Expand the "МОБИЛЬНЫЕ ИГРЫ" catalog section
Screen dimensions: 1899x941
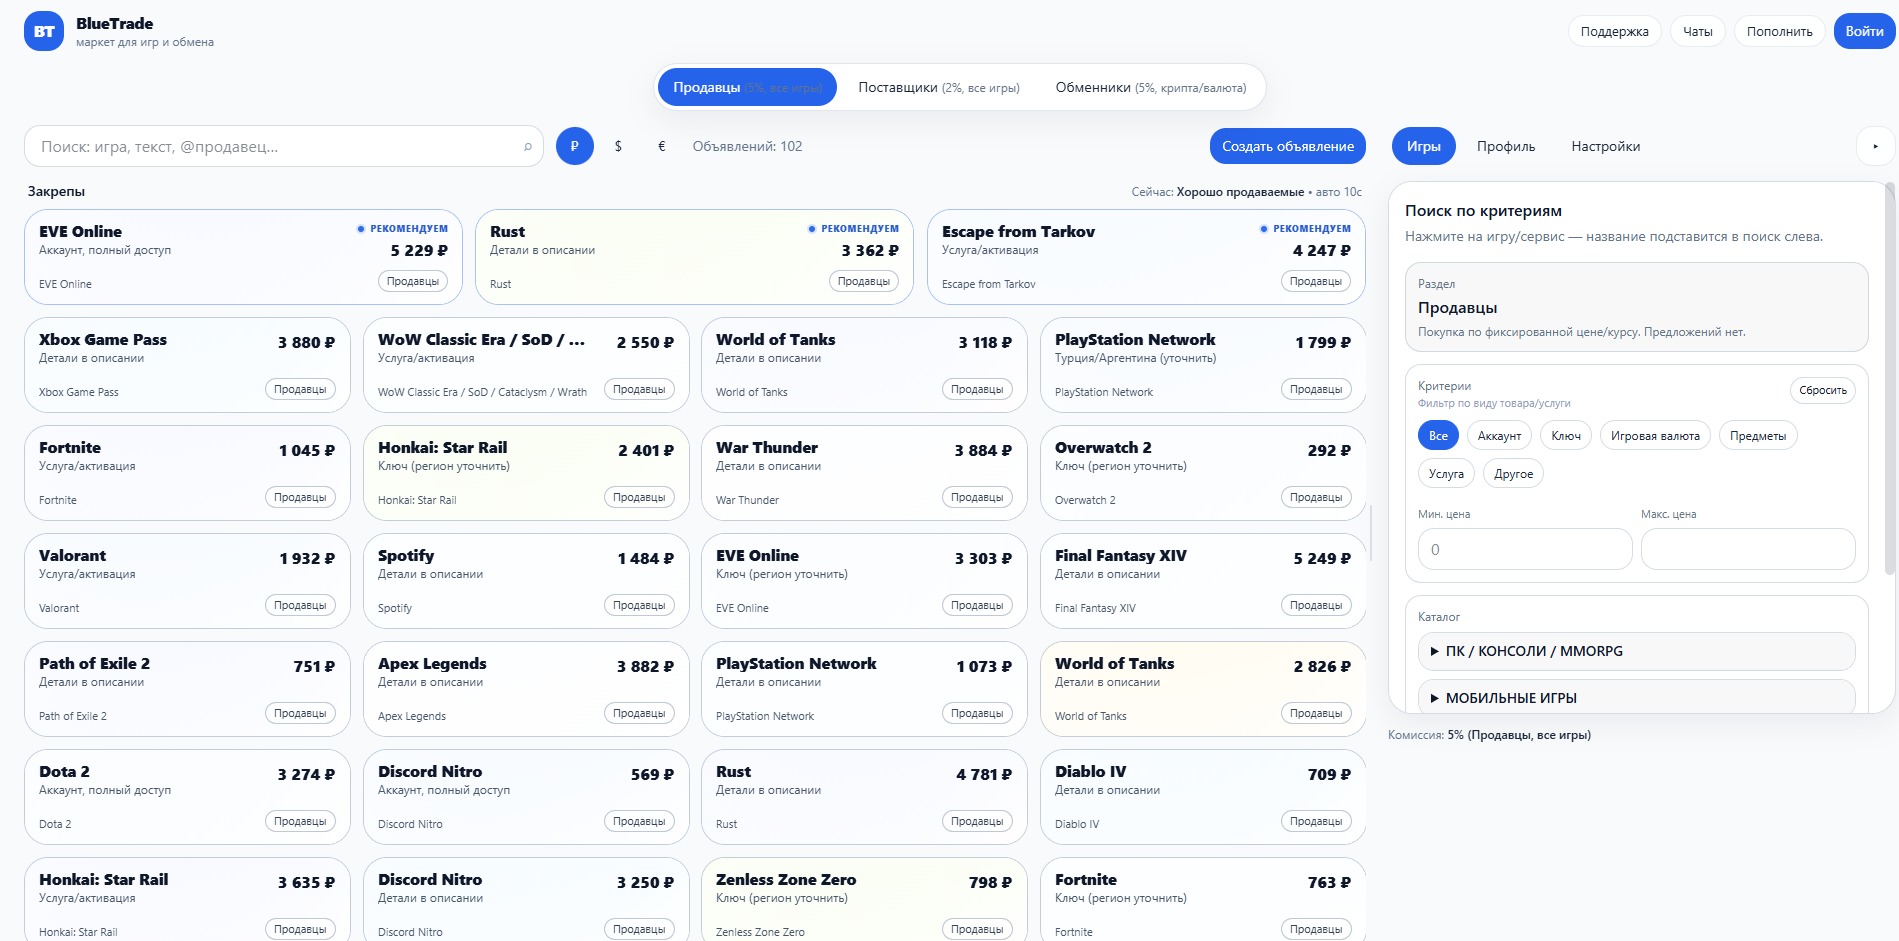click(x=1636, y=697)
